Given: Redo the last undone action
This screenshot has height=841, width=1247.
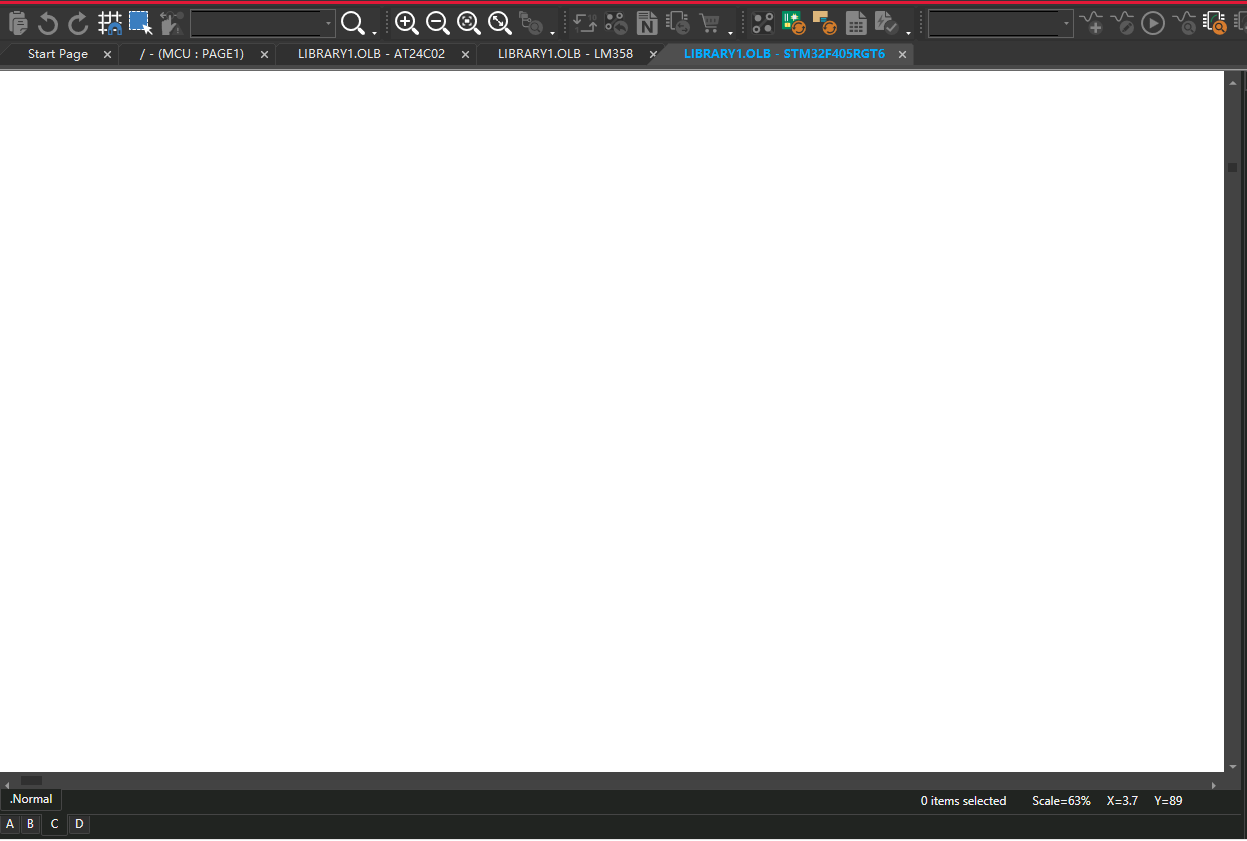Looking at the screenshot, I should pyautogui.click(x=78, y=23).
